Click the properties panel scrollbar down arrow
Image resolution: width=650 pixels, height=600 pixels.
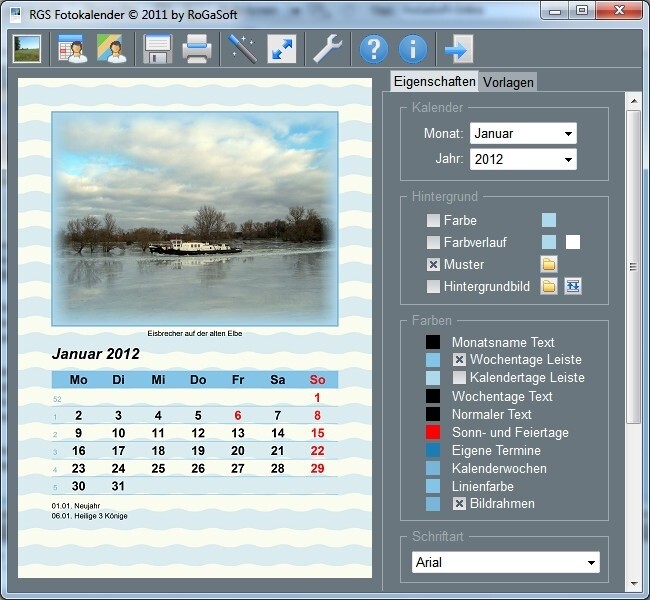pos(634,583)
